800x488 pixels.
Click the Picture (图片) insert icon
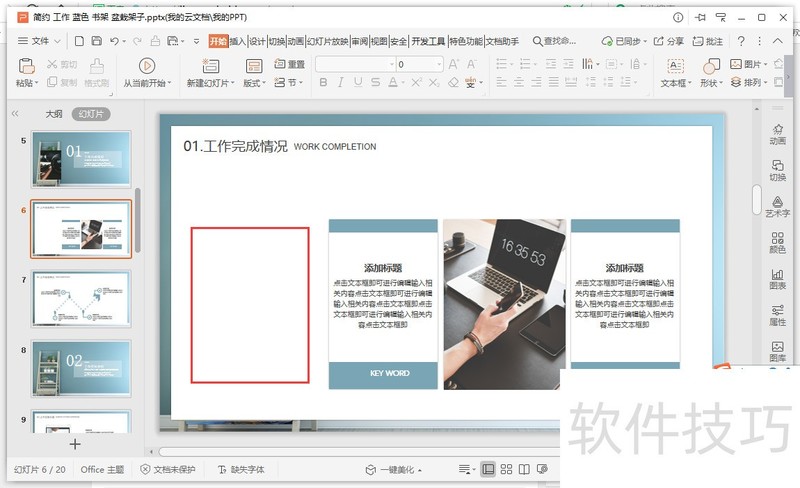click(748, 64)
